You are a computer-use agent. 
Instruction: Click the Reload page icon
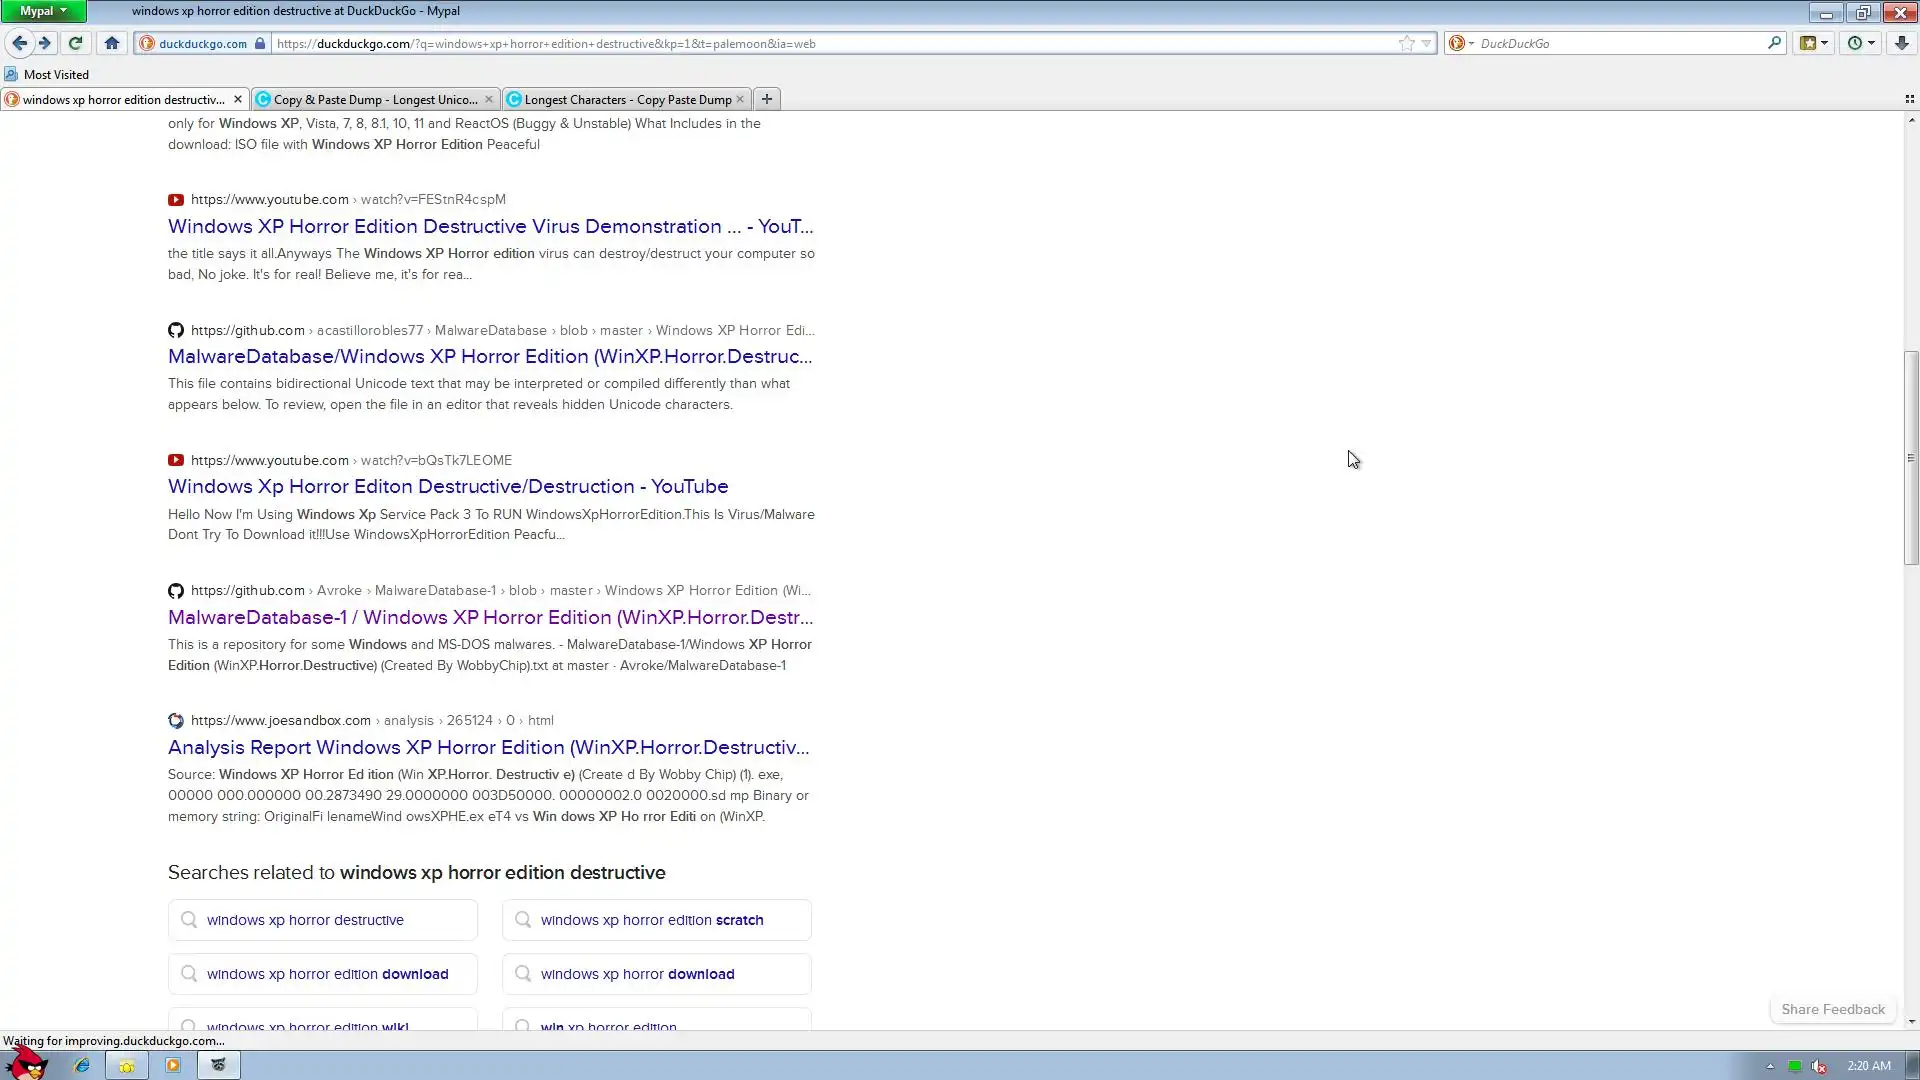[x=75, y=43]
